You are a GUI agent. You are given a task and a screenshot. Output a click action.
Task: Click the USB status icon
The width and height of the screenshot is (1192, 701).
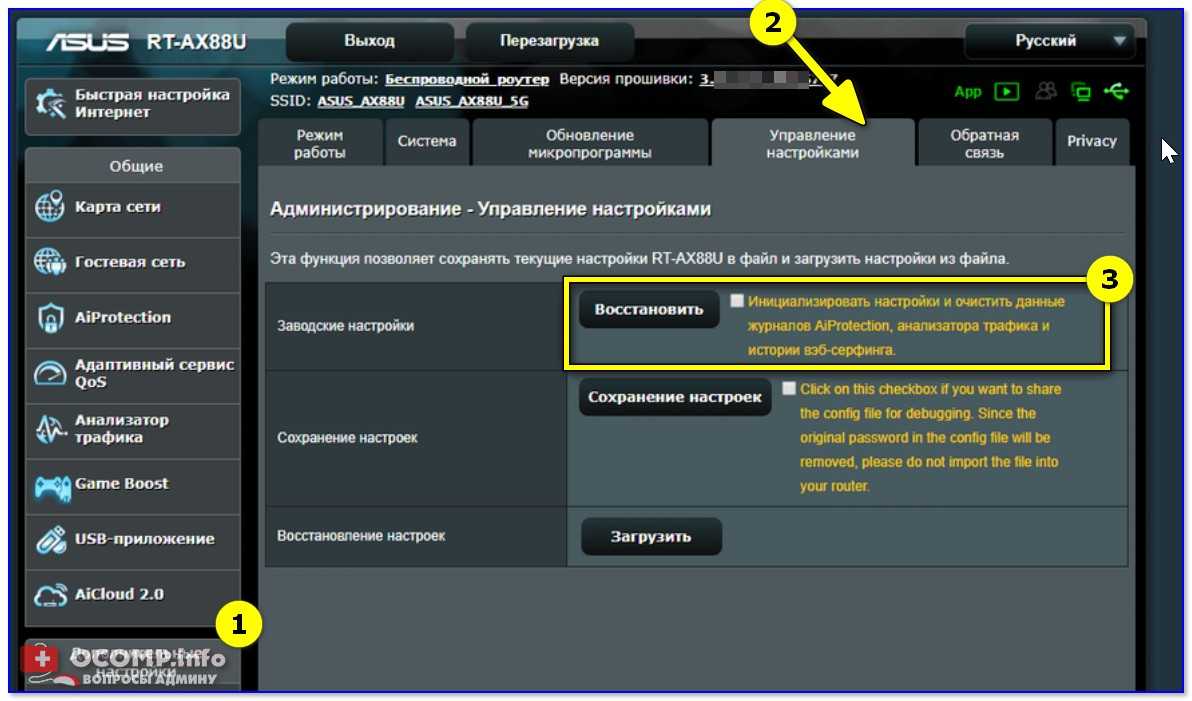point(1116,91)
